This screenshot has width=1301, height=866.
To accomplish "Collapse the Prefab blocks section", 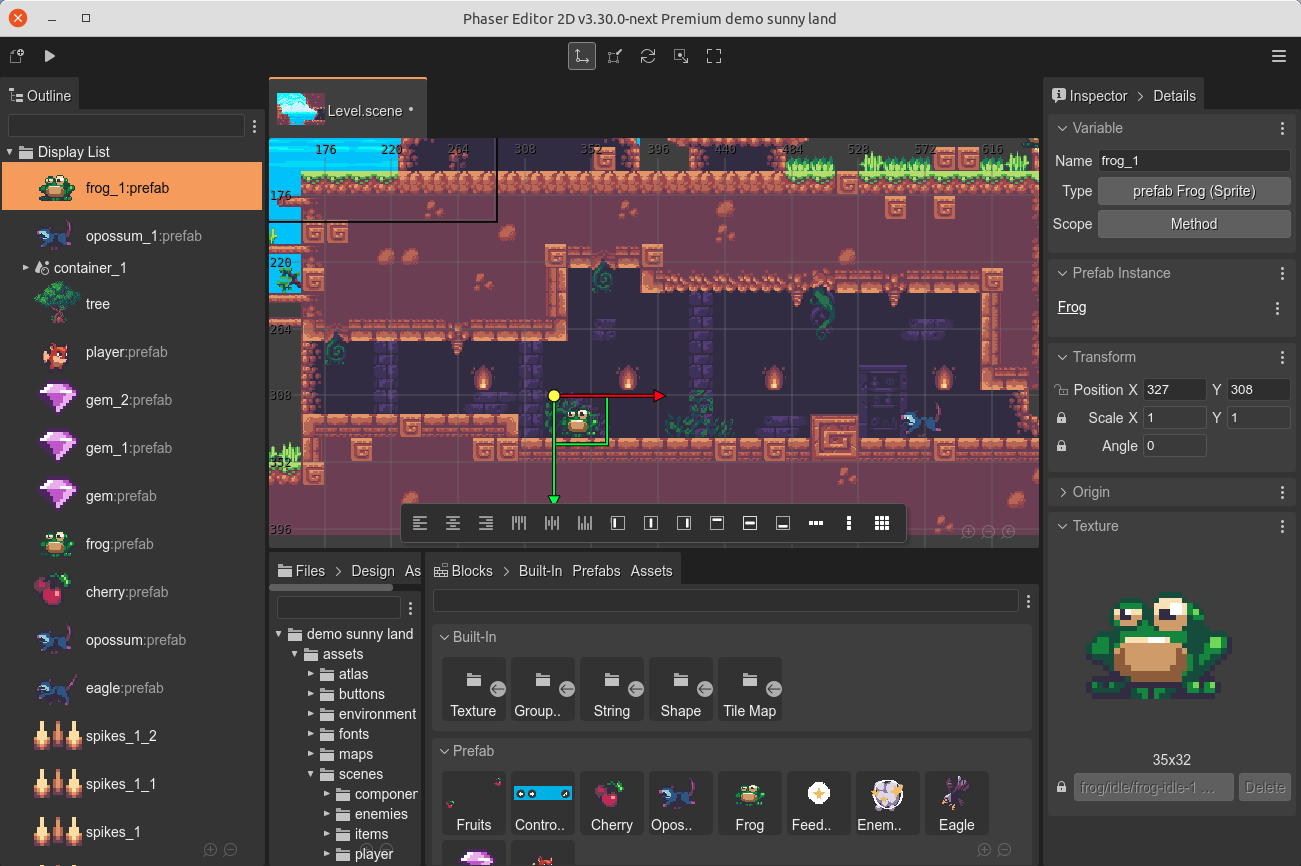I will pyautogui.click(x=444, y=751).
